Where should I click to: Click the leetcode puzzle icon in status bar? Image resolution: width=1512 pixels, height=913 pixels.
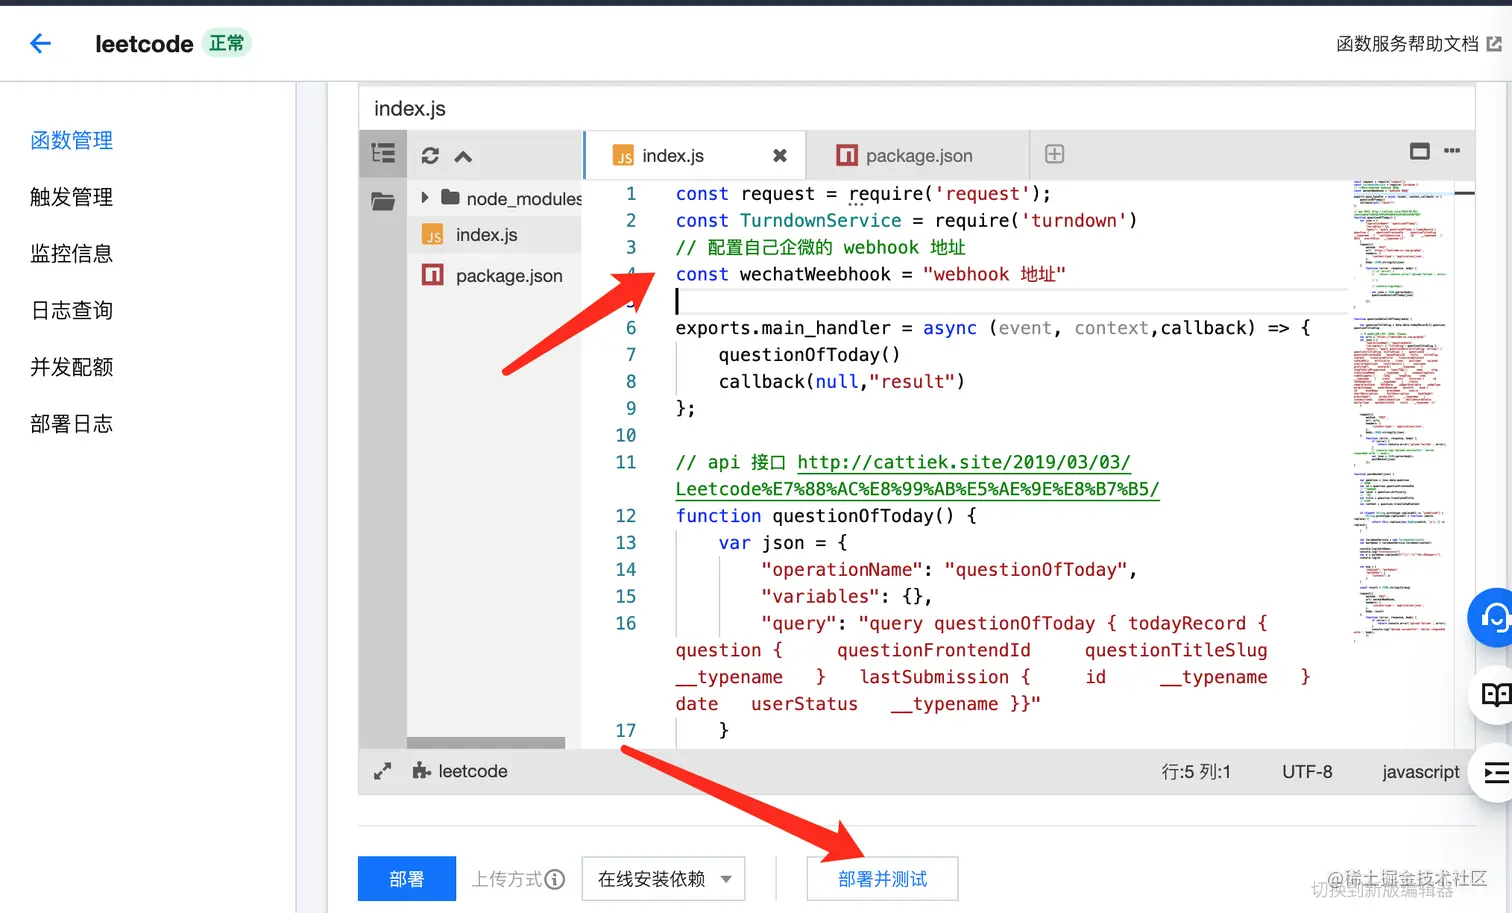pos(421,771)
